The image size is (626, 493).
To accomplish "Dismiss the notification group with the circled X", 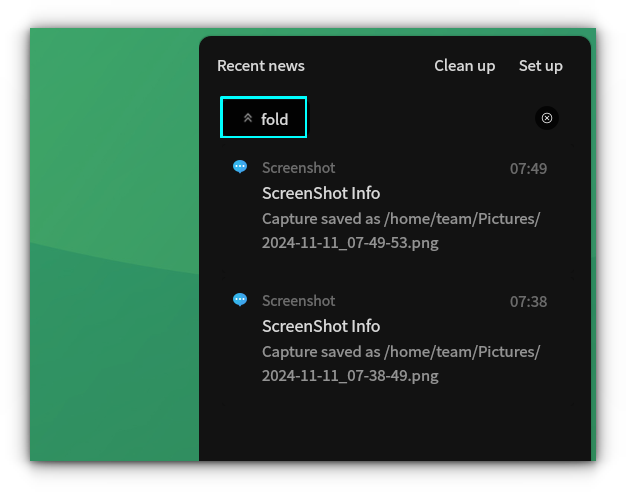I will [x=546, y=118].
